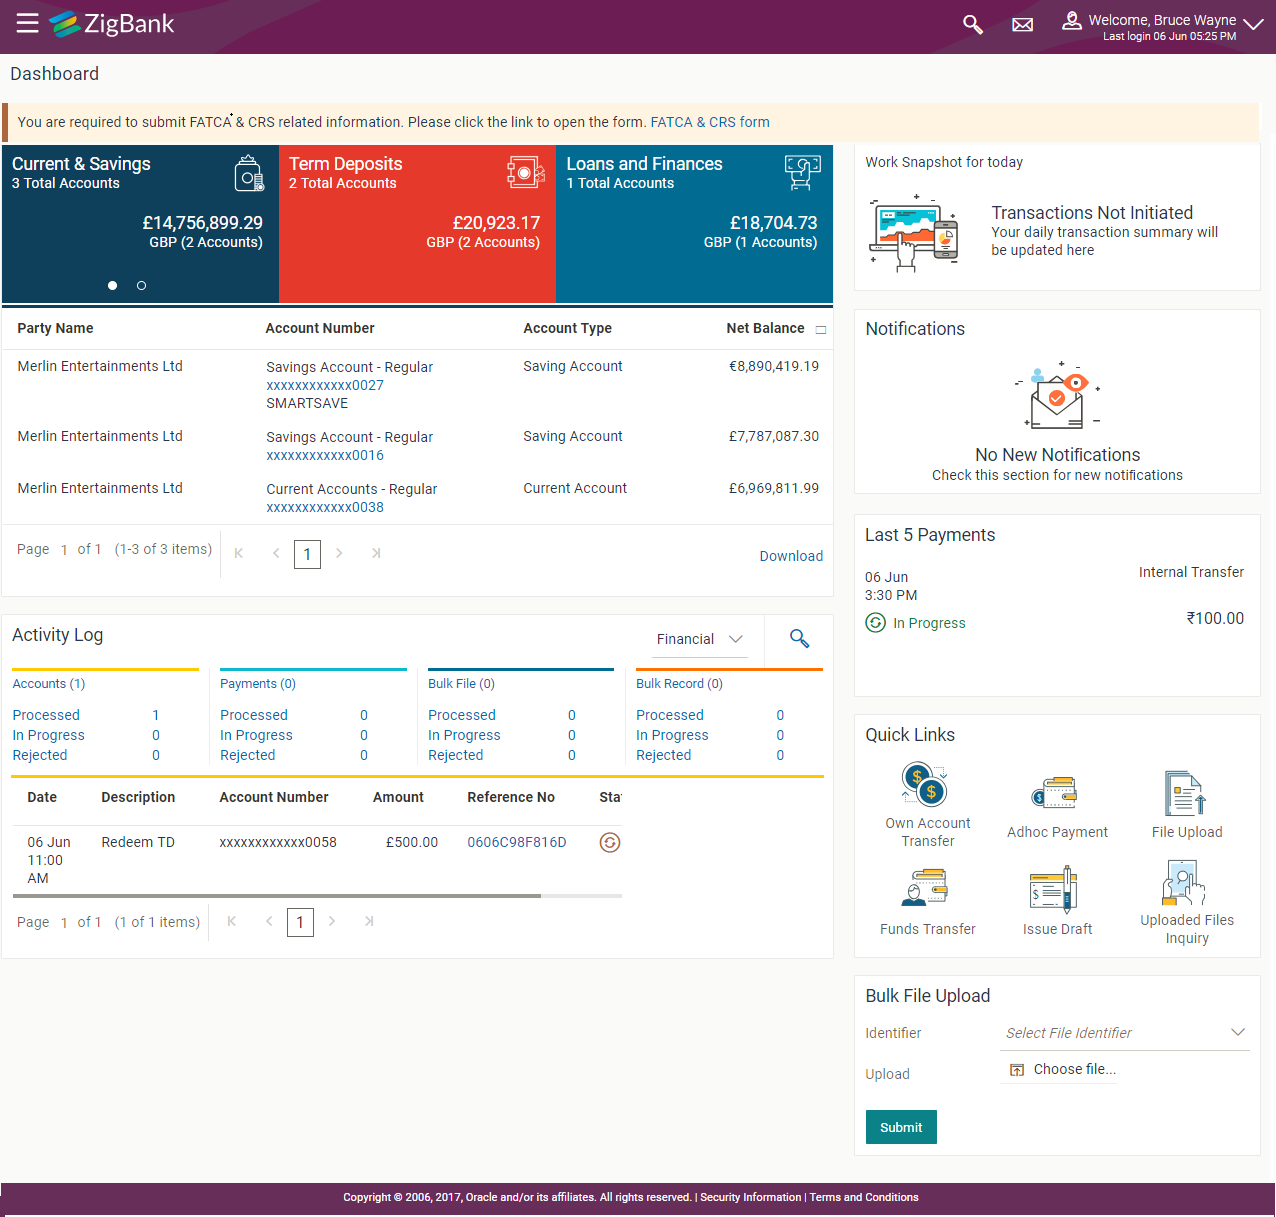Click the Submit button for Bulk File Upload

tap(900, 1127)
